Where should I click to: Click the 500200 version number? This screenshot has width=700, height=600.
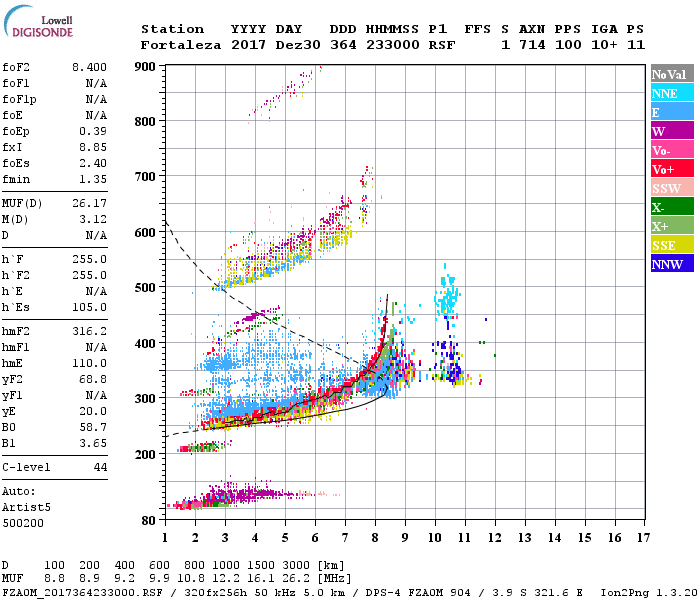tap(23, 523)
